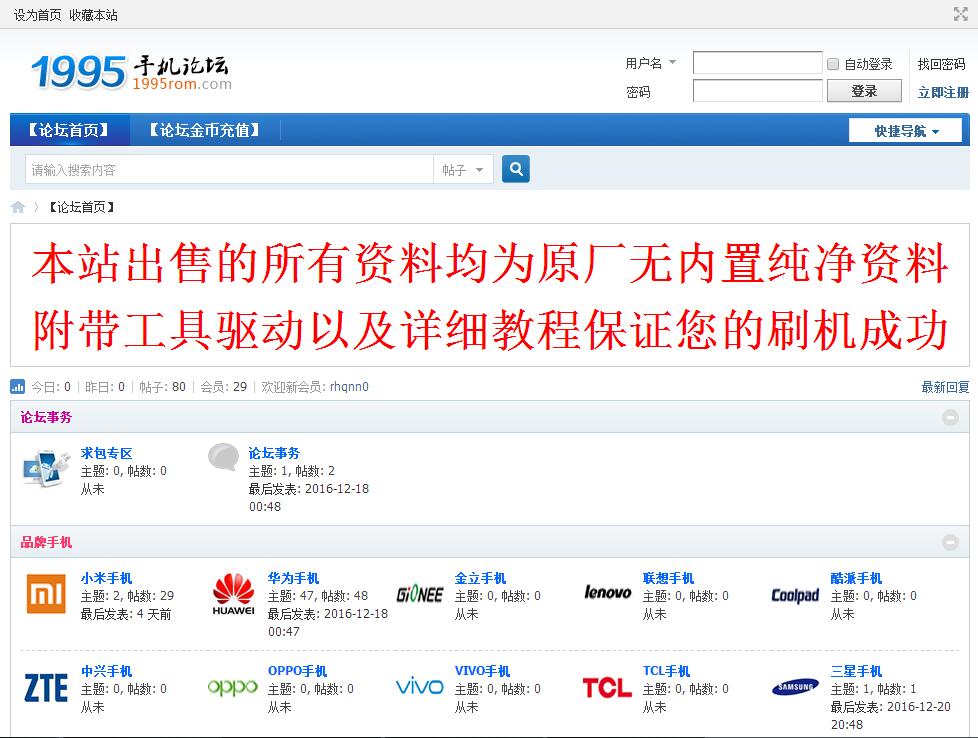
Task: Click the TCL logo icon
Action: [607, 687]
